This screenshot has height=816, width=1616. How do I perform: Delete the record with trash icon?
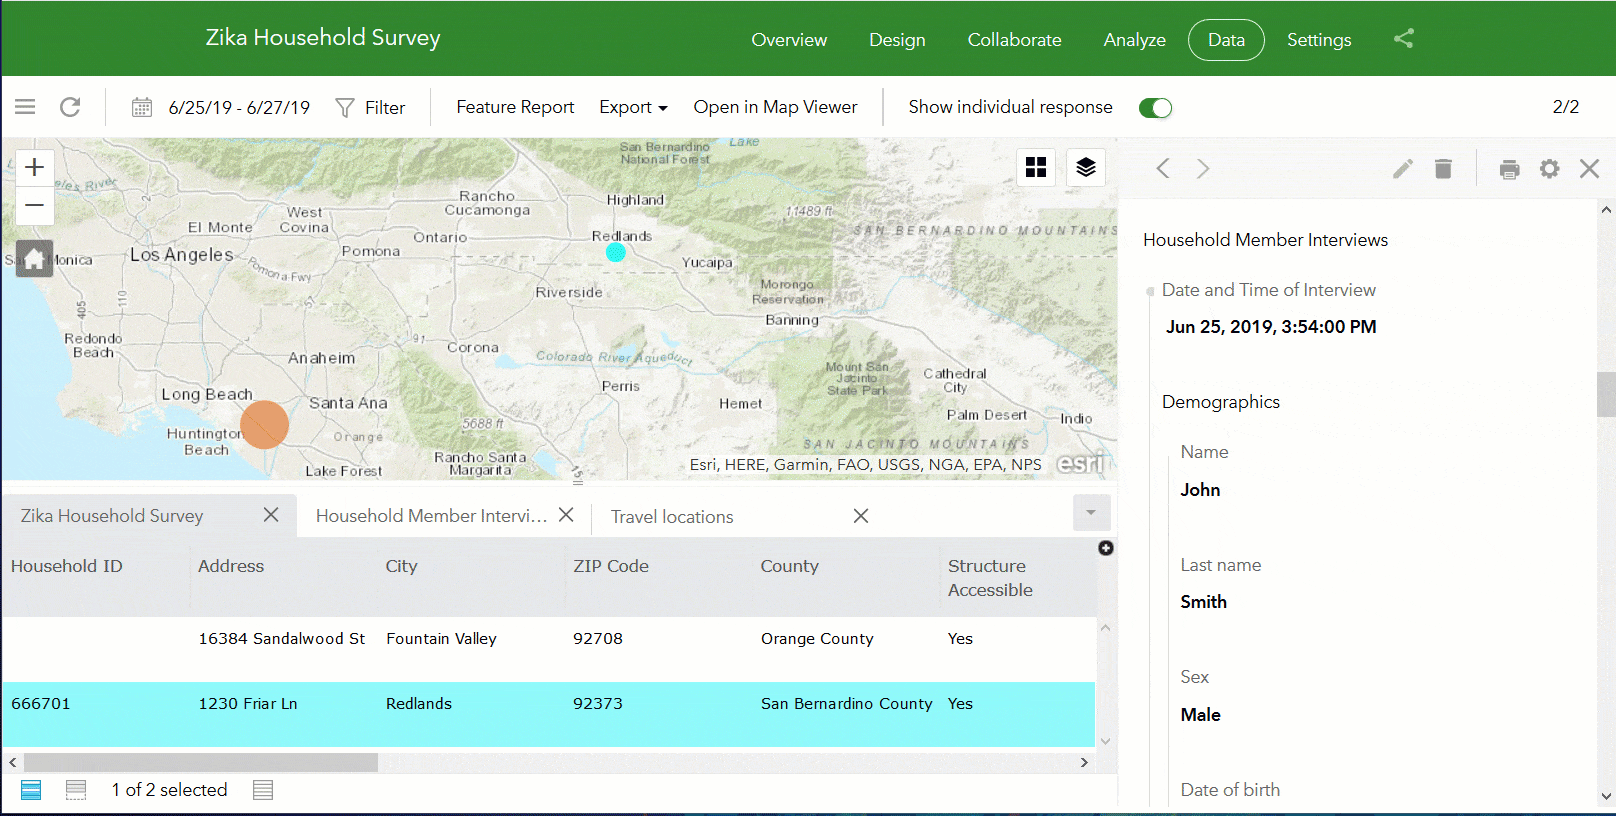1443,169
